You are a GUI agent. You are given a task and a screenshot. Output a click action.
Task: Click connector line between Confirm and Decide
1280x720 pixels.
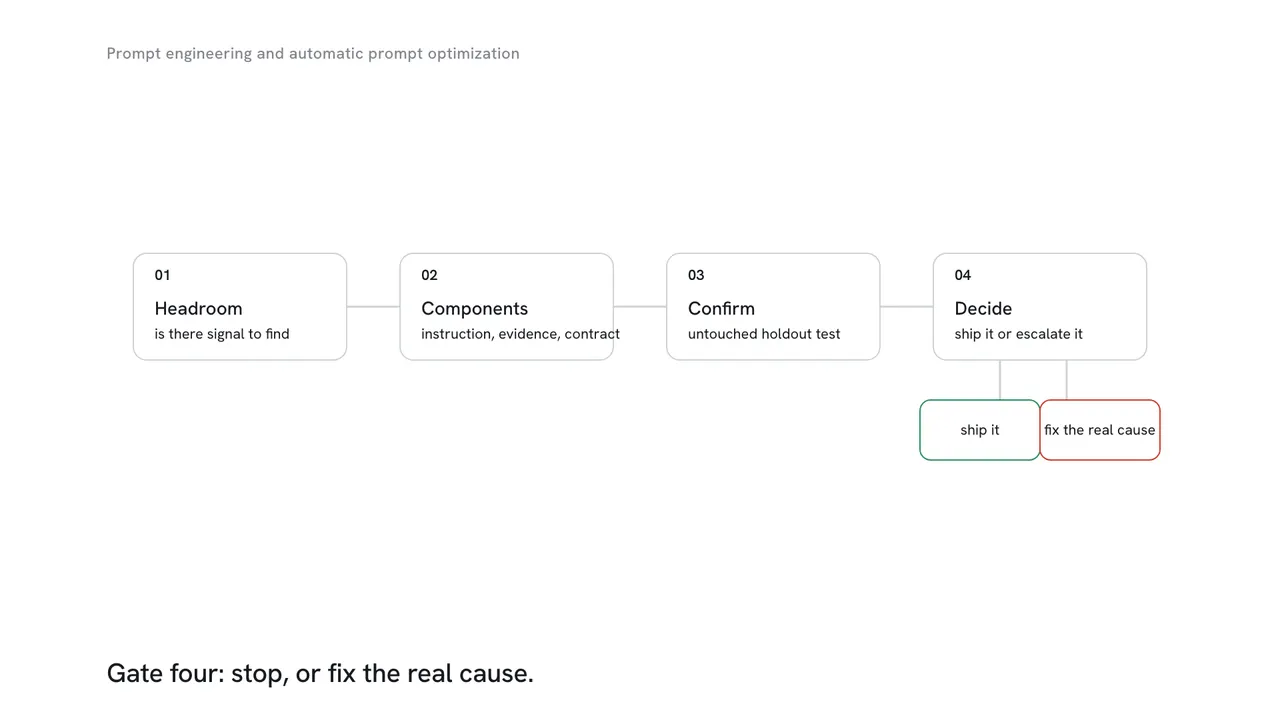pyautogui.click(x=906, y=306)
